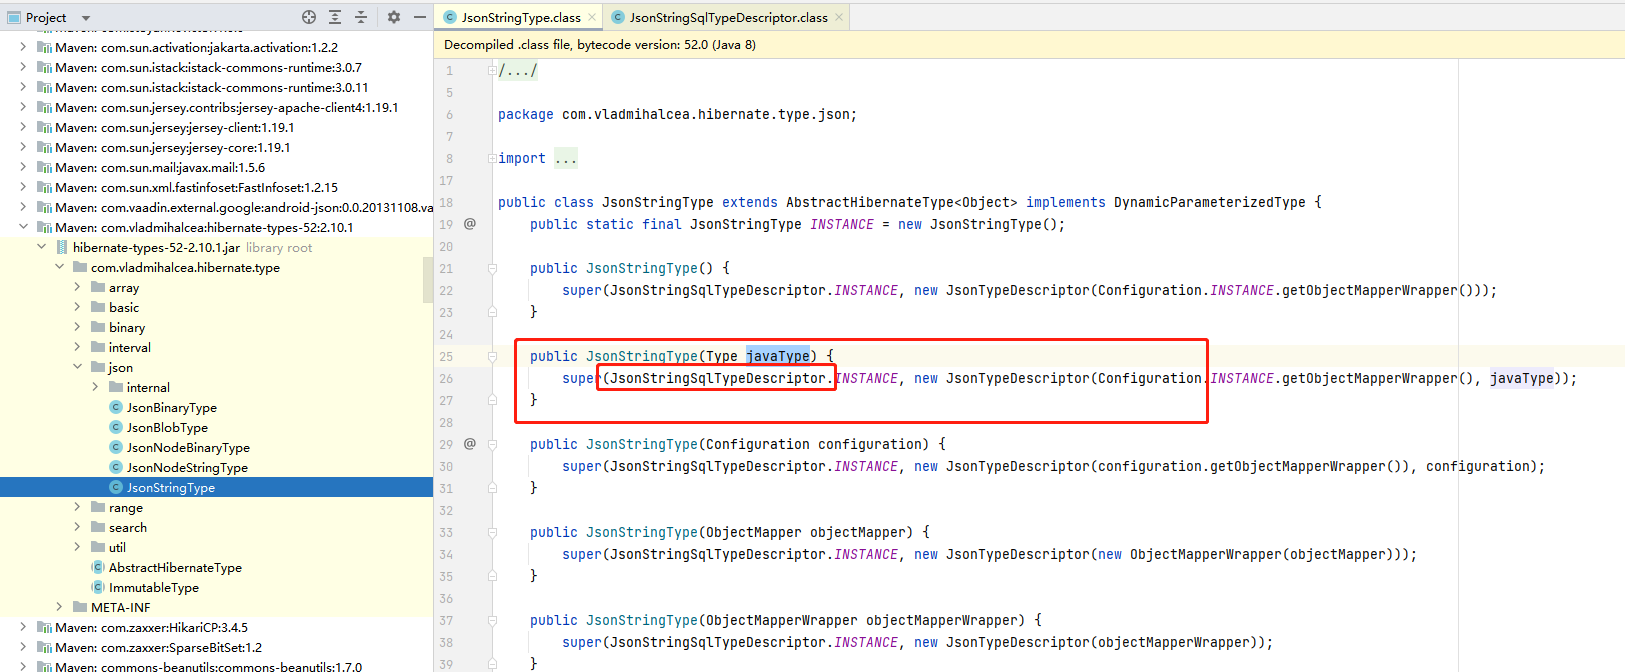Click ObjectMapperWrapper on line 37
The width and height of the screenshot is (1625, 672).
(x=781, y=620)
